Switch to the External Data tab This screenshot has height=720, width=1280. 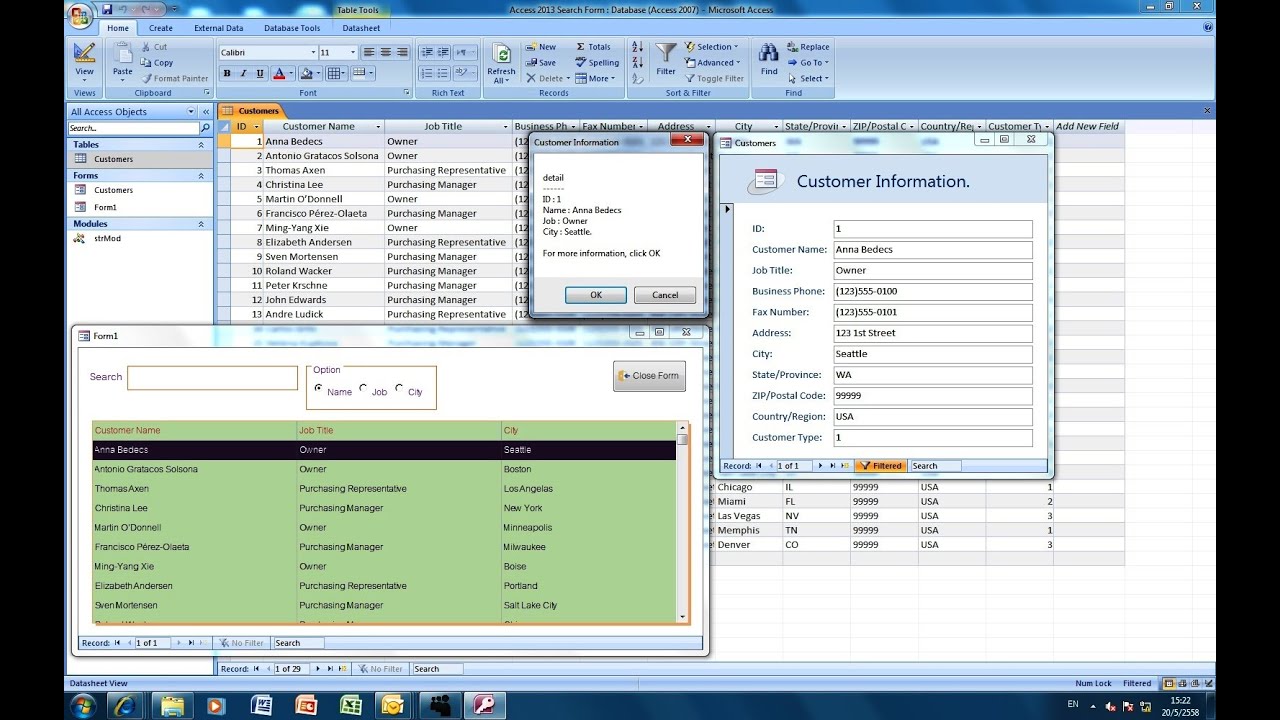tap(218, 28)
